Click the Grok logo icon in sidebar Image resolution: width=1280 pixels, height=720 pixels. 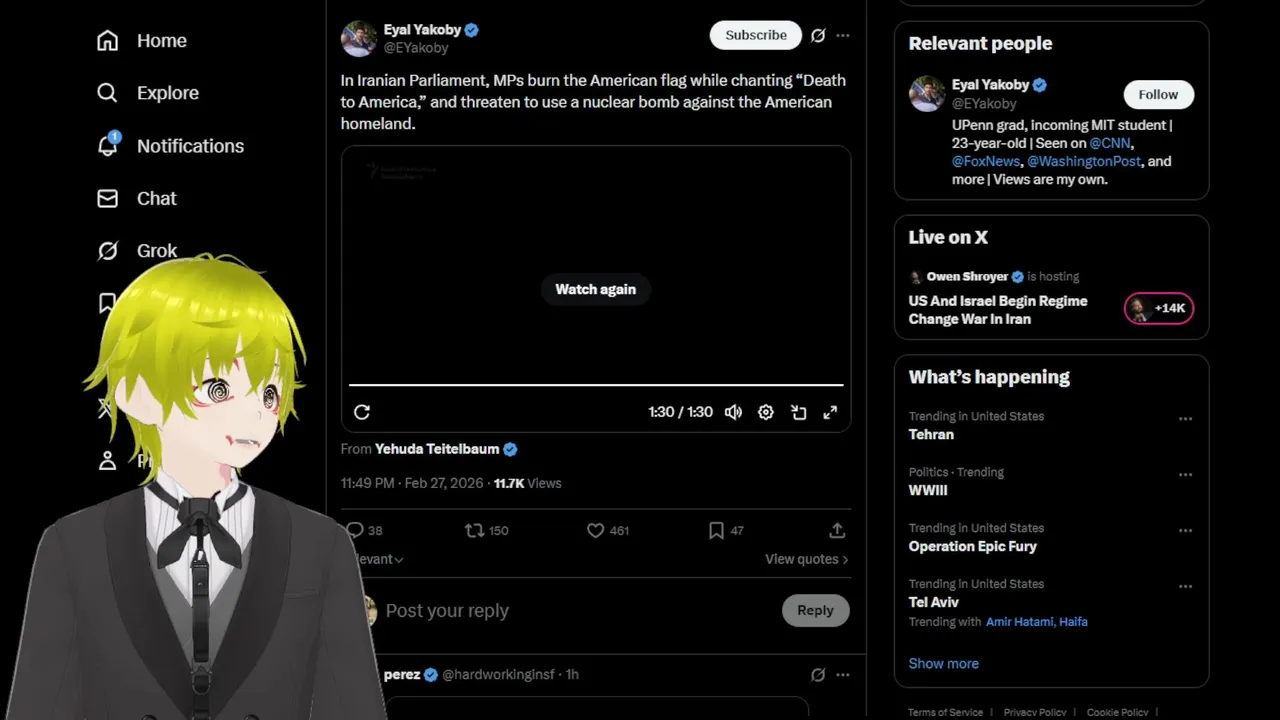click(107, 251)
